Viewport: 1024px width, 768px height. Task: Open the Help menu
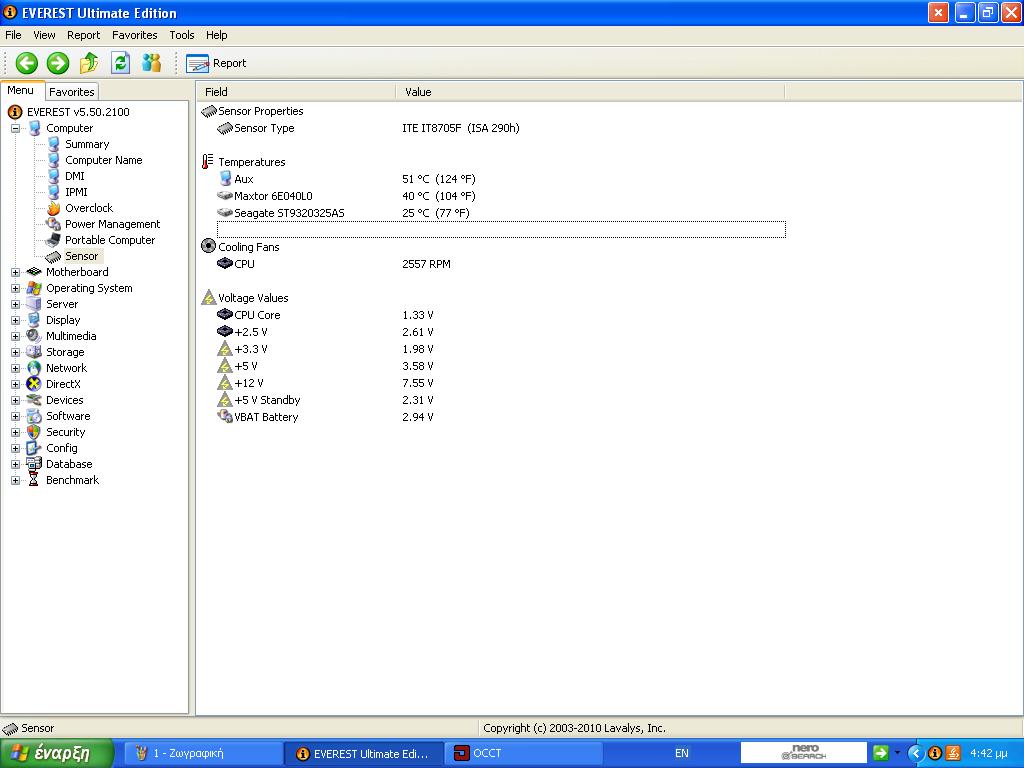217,35
